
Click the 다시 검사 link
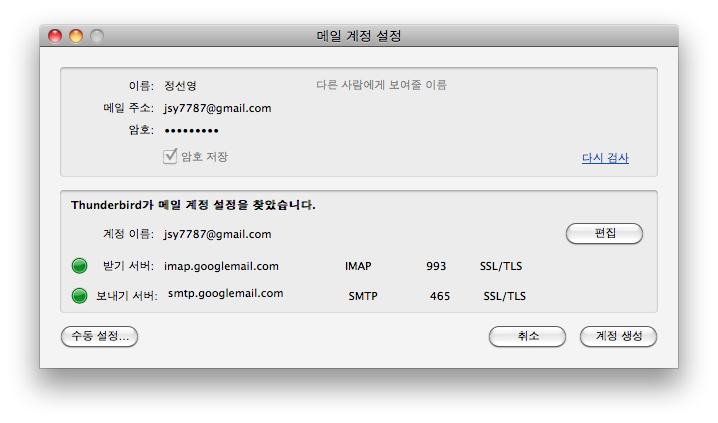(605, 158)
